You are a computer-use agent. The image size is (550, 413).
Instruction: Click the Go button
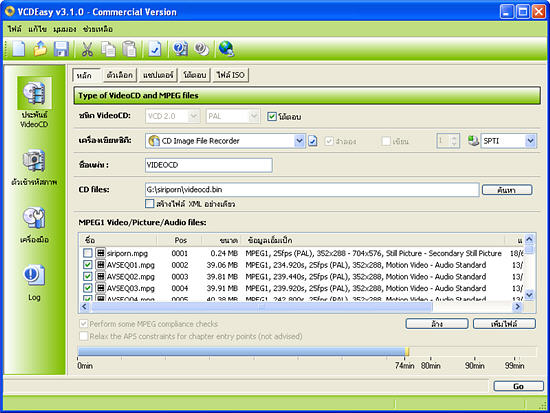(518, 386)
